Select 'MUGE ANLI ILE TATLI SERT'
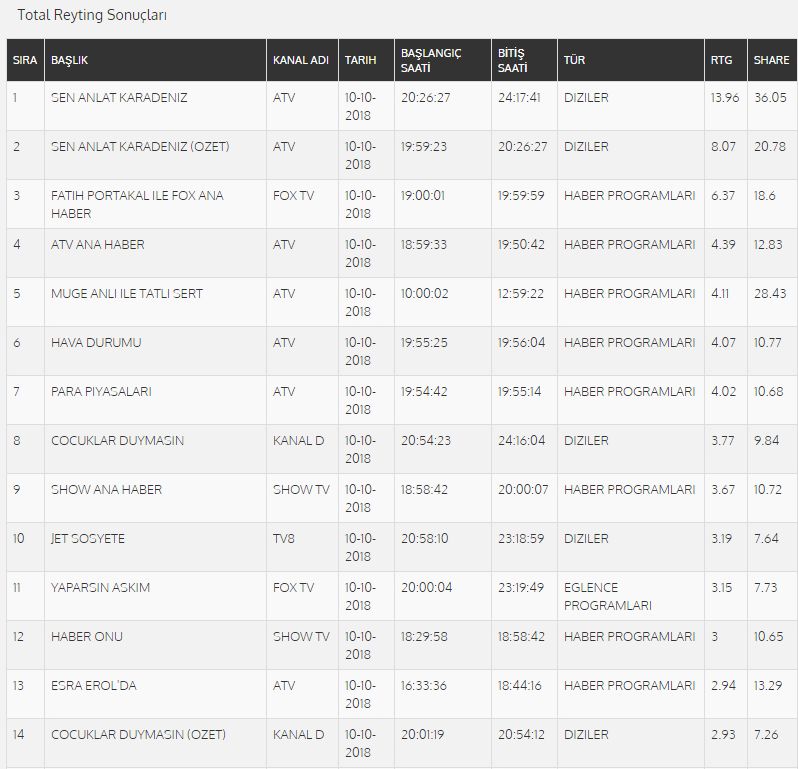Image resolution: width=798 pixels, height=769 pixels. pyautogui.click(x=127, y=294)
